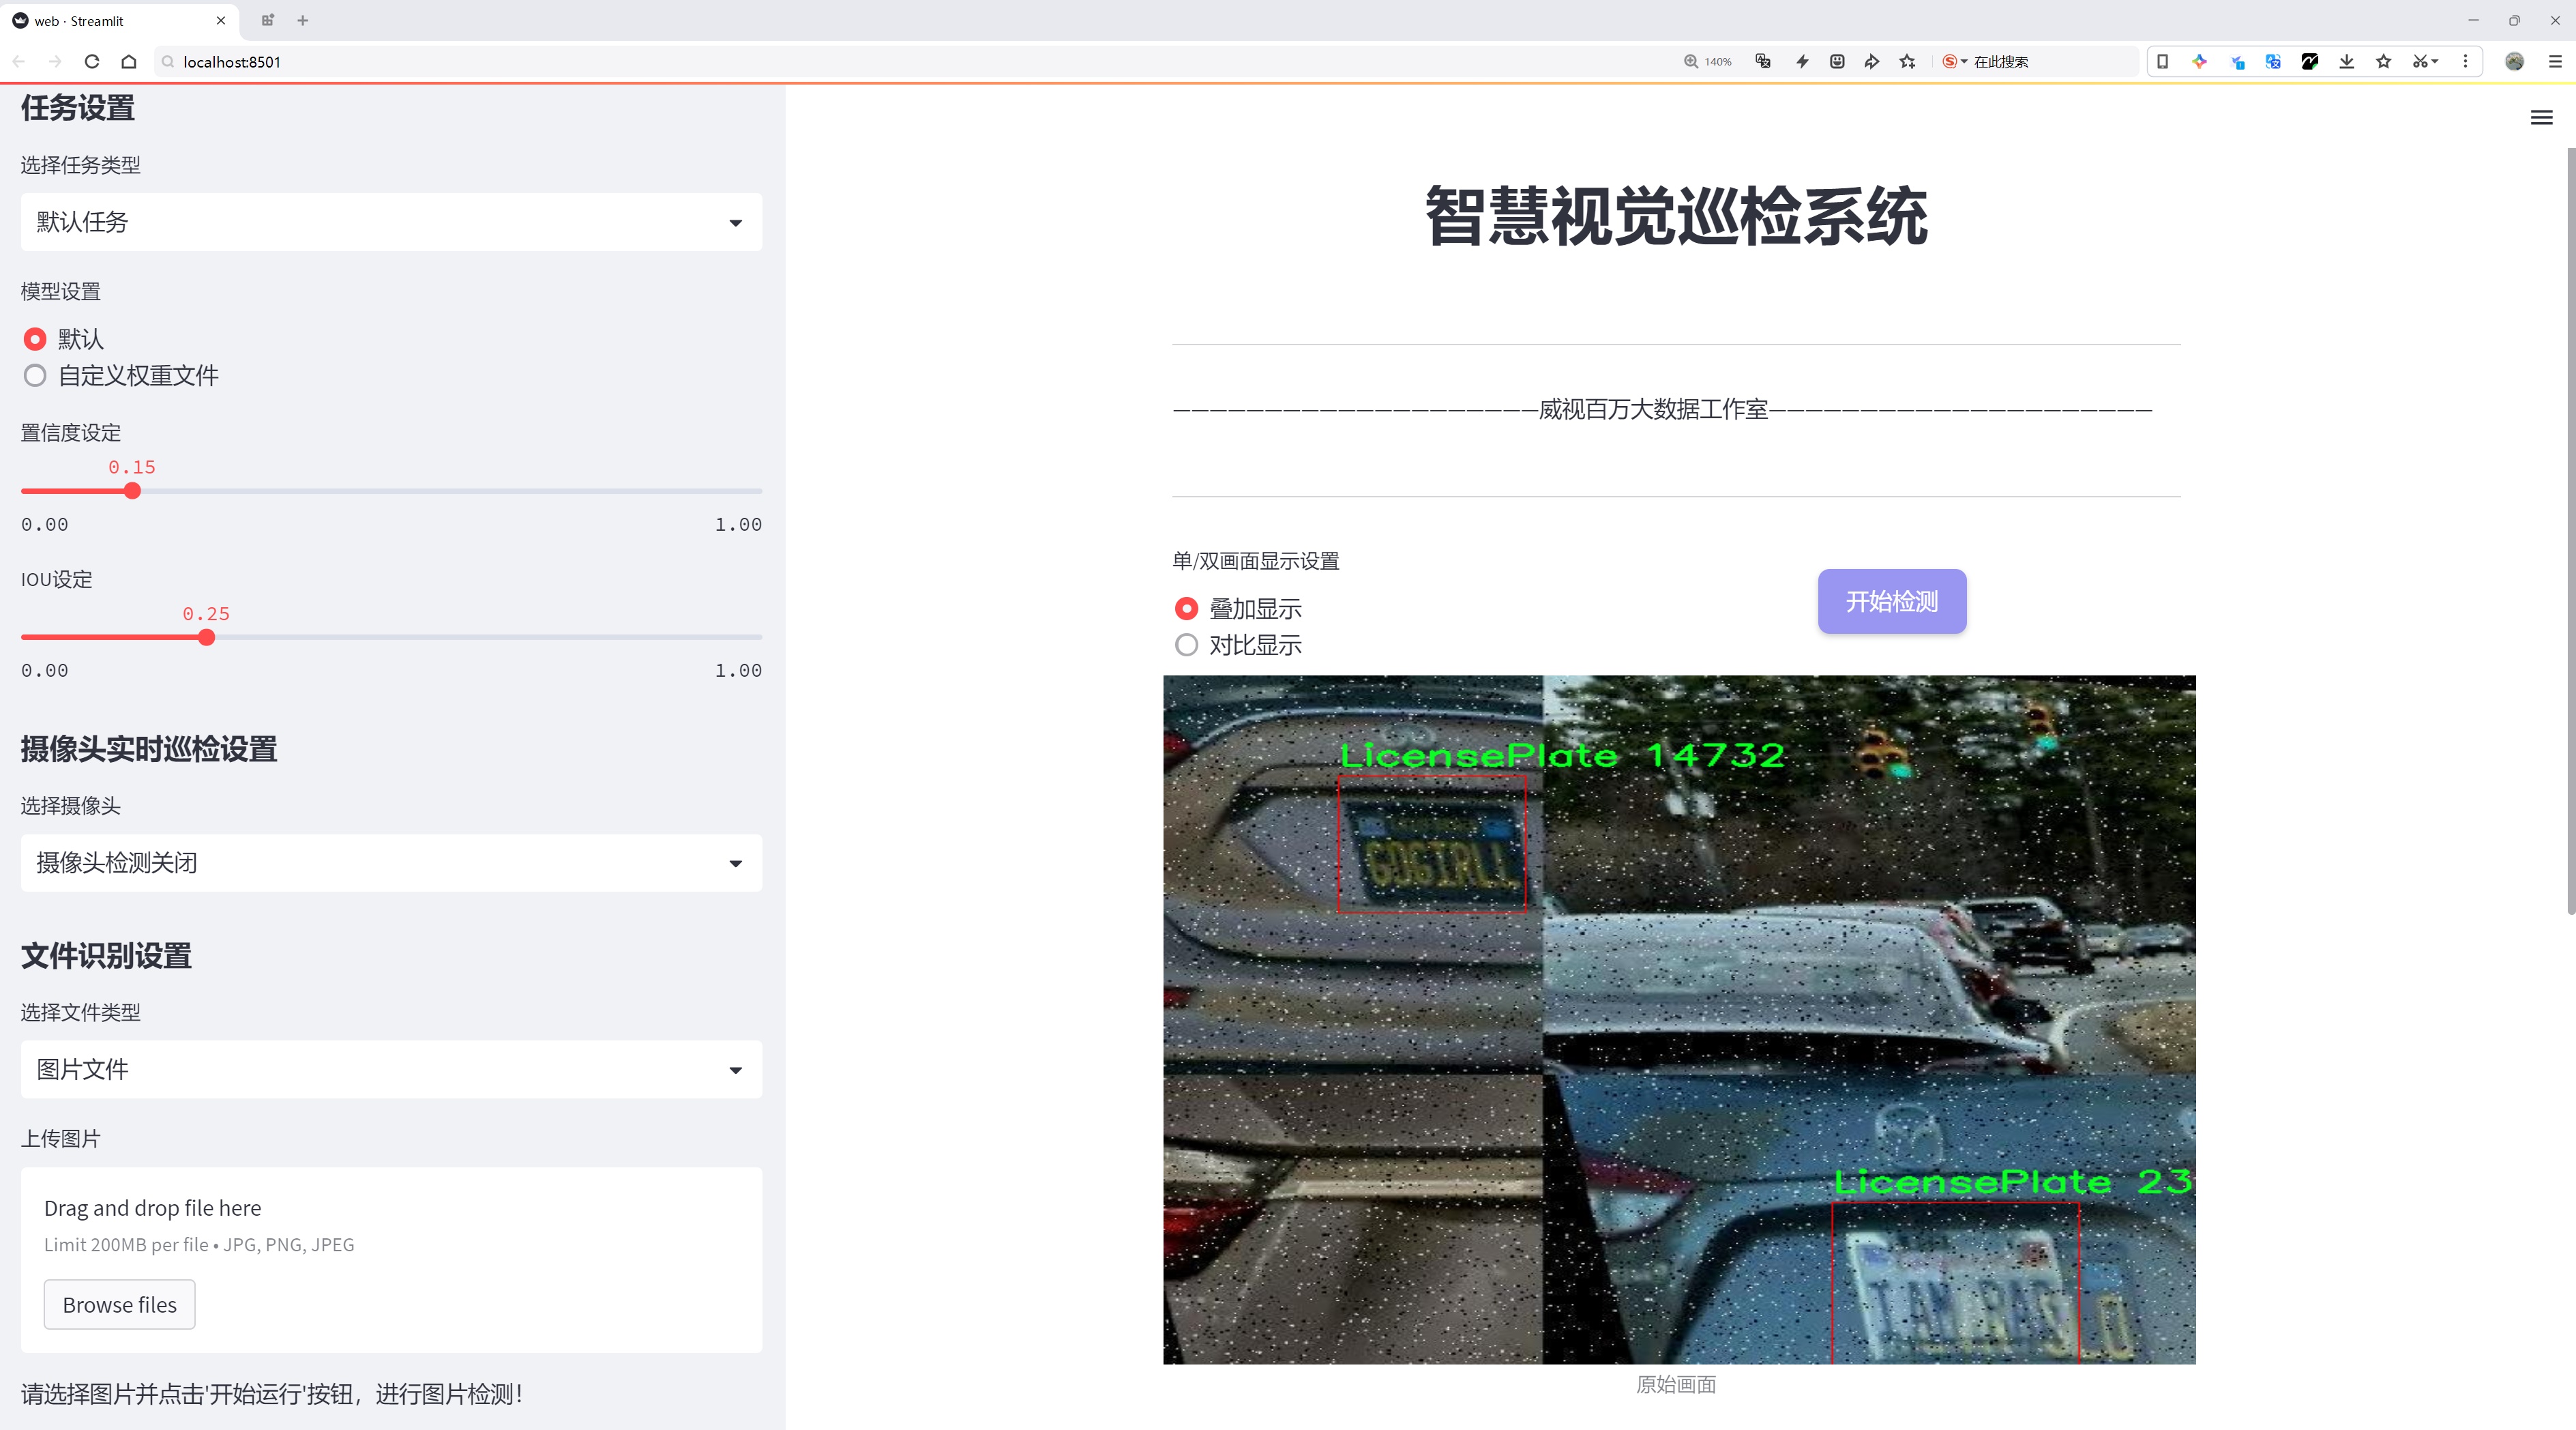Open the scissors screenshot tool dropdown
2576x1430 pixels.
point(2425,62)
